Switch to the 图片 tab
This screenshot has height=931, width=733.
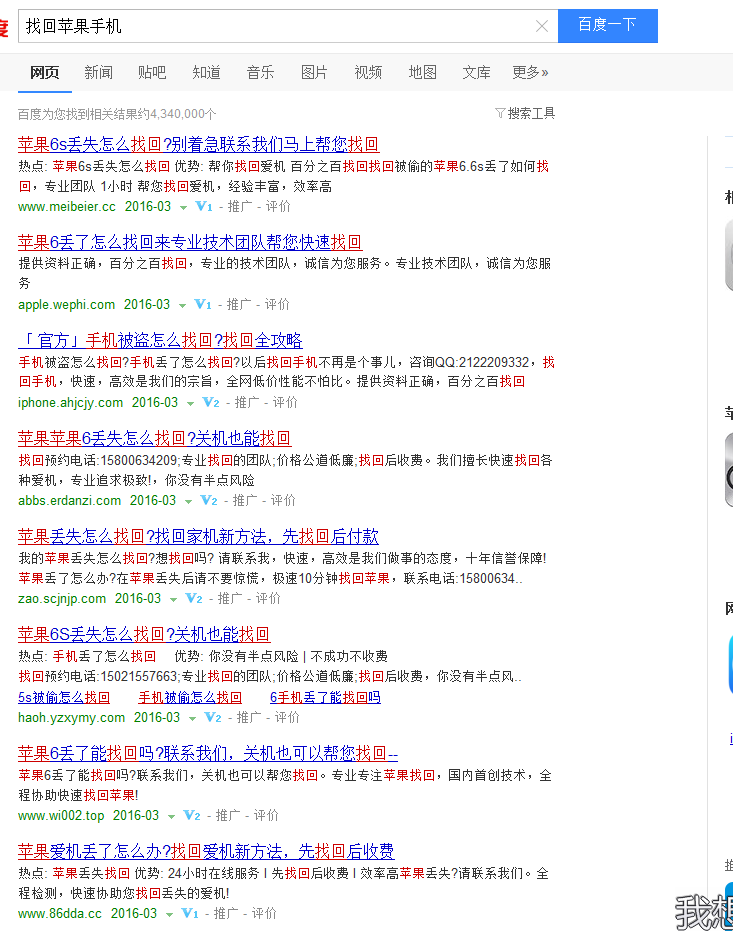315,72
